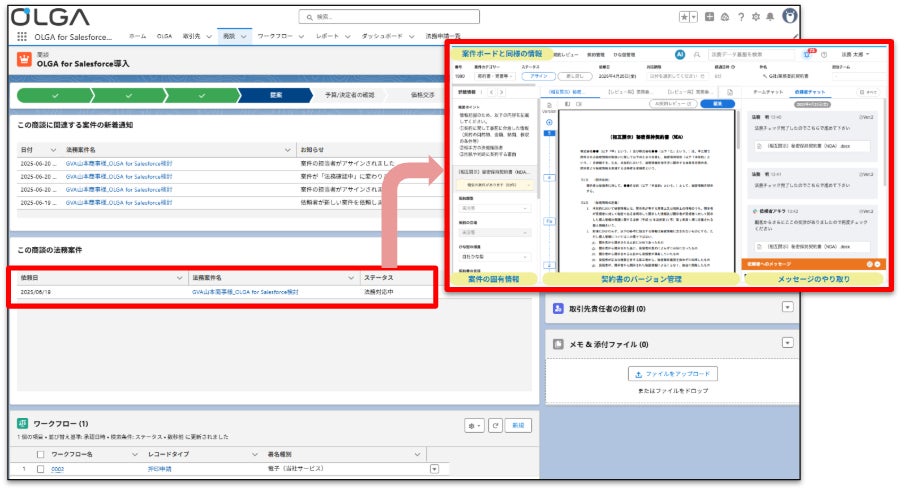Select the 価格交渉 stage
This screenshot has height=490, width=904.
click(x=423, y=95)
